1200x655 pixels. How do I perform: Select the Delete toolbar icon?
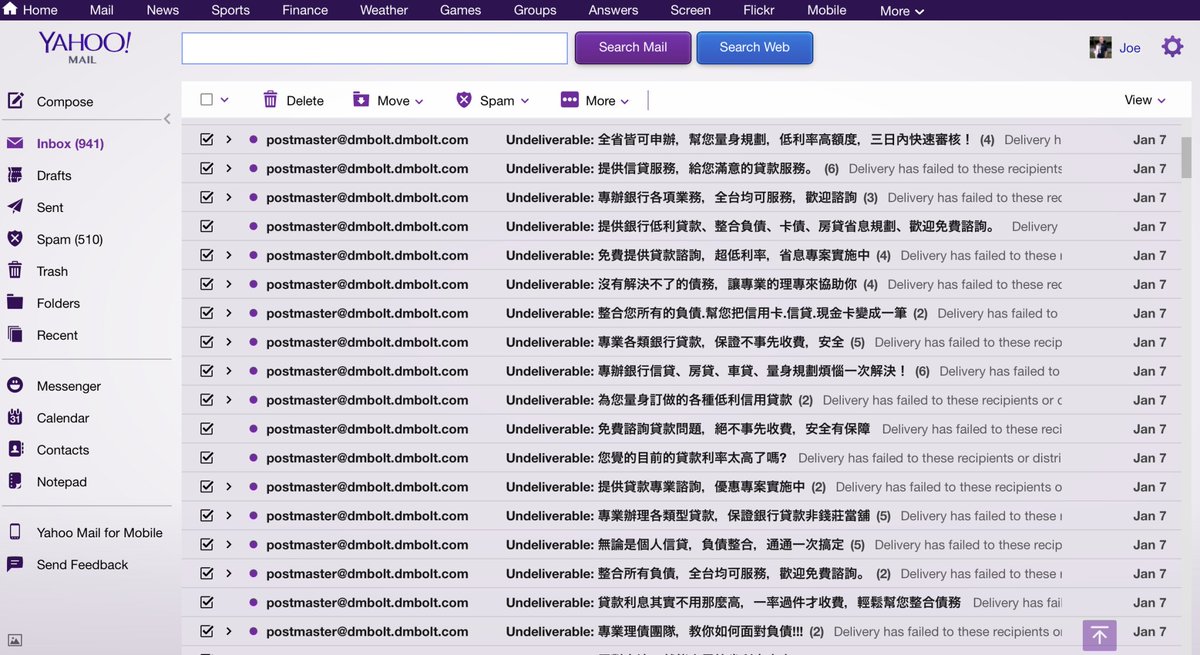click(x=293, y=100)
